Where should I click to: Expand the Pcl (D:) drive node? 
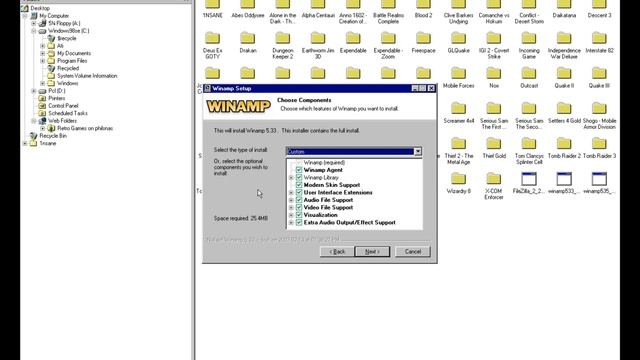point(34,91)
